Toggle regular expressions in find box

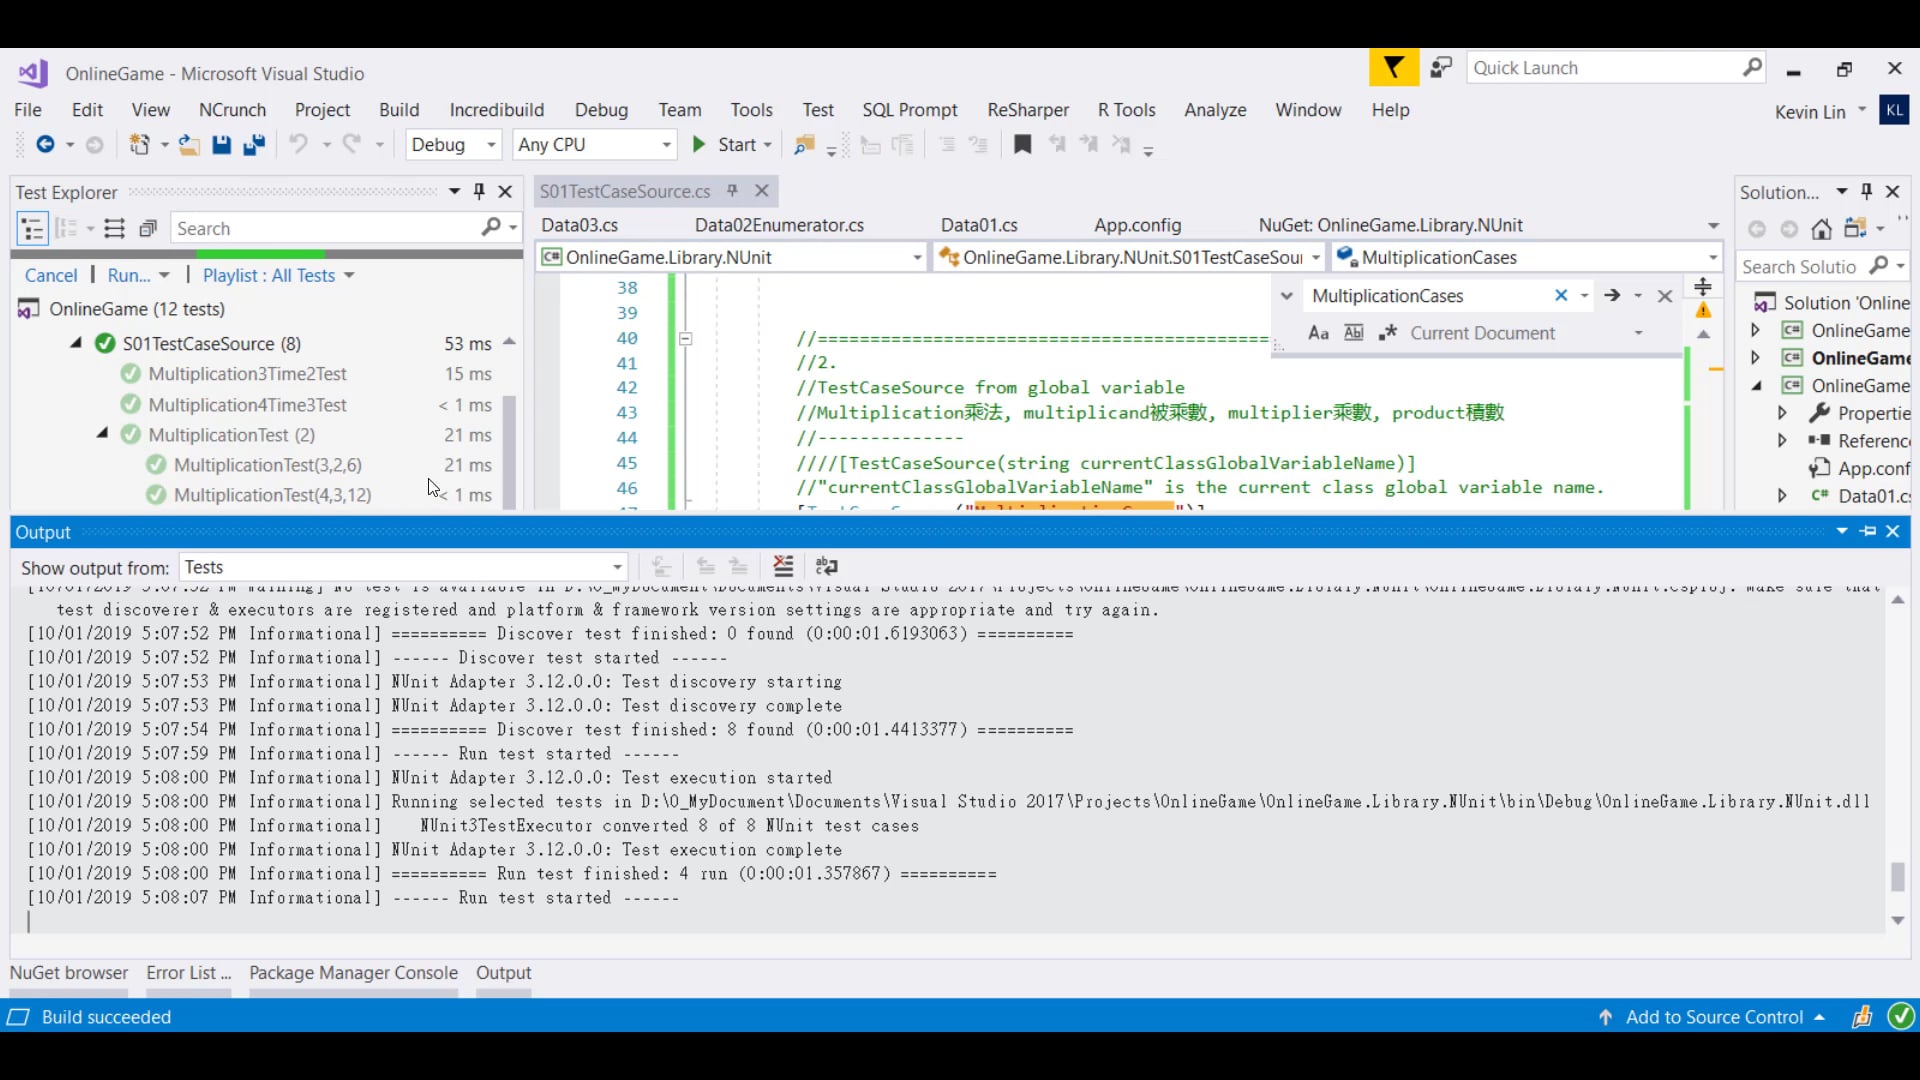(x=1387, y=333)
